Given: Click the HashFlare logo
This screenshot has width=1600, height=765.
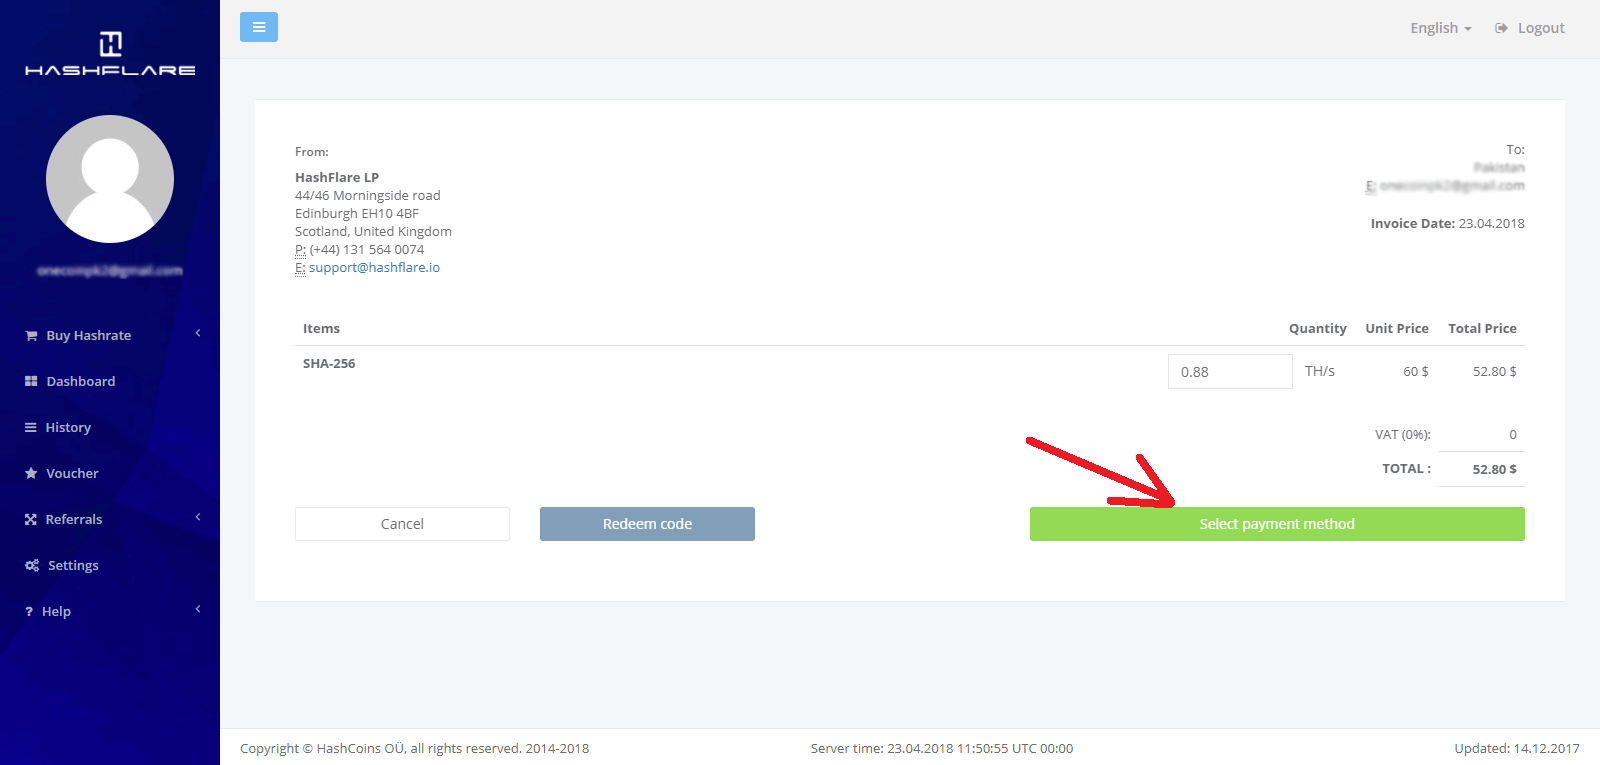Looking at the screenshot, I should (110, 54).
